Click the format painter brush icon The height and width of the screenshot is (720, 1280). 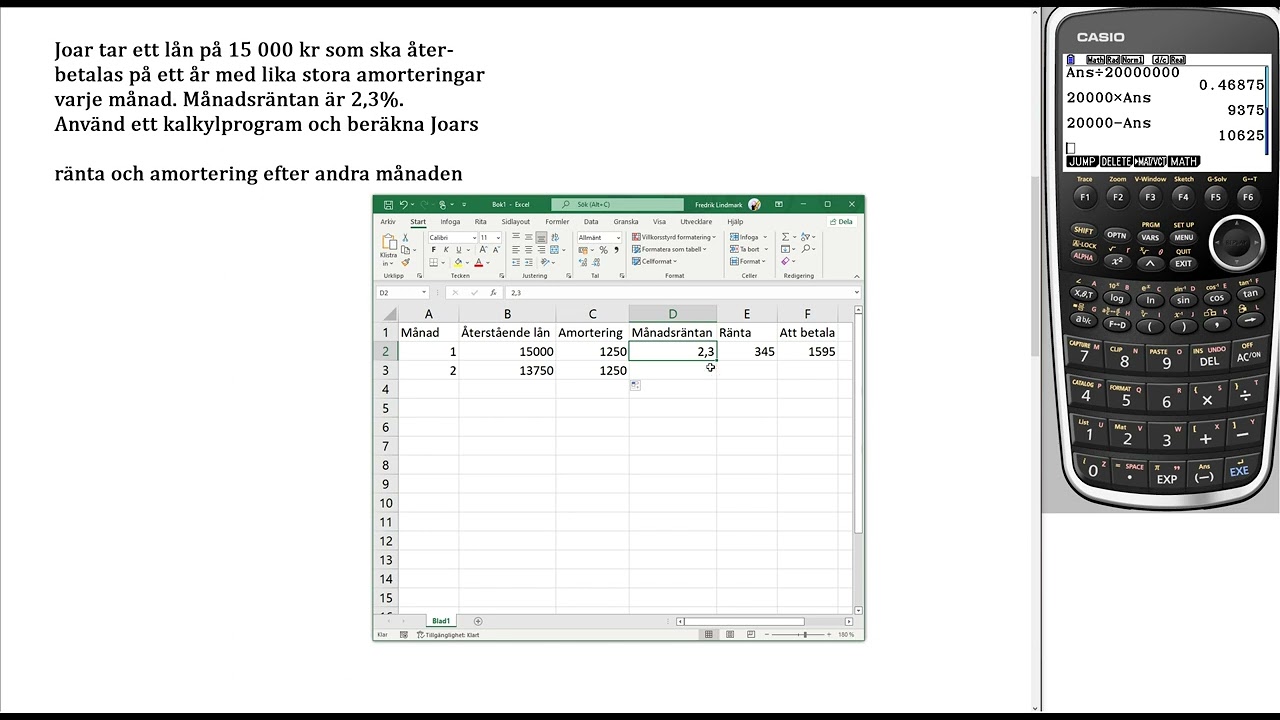coord(405,262)
